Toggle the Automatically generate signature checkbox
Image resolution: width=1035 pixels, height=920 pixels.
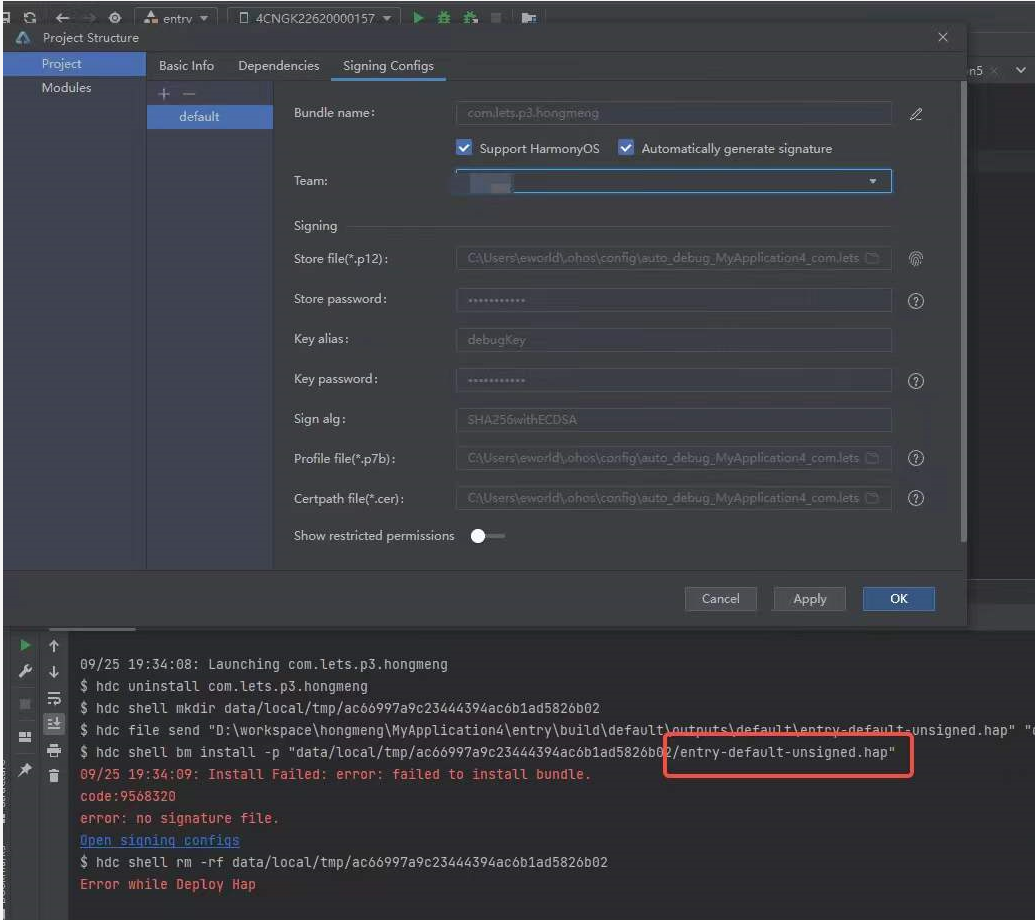626,148
